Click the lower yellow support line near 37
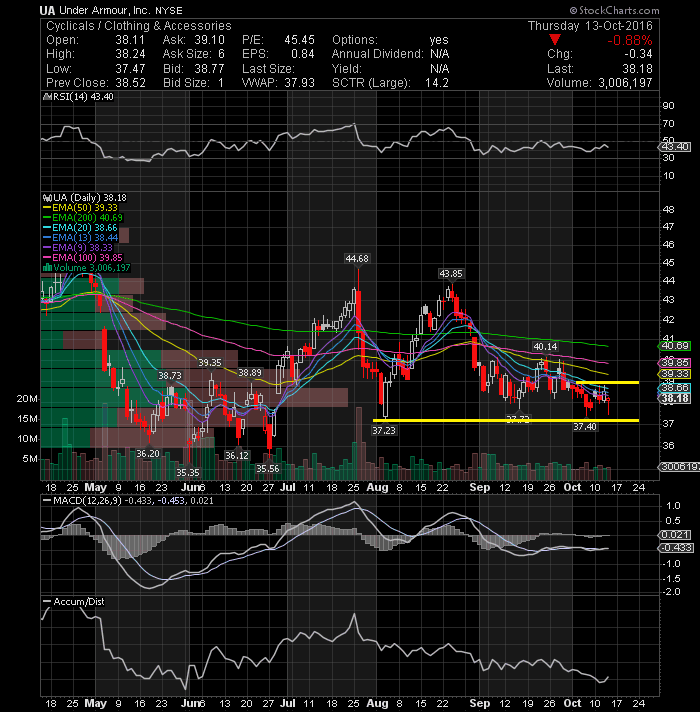 pos(506,420)
